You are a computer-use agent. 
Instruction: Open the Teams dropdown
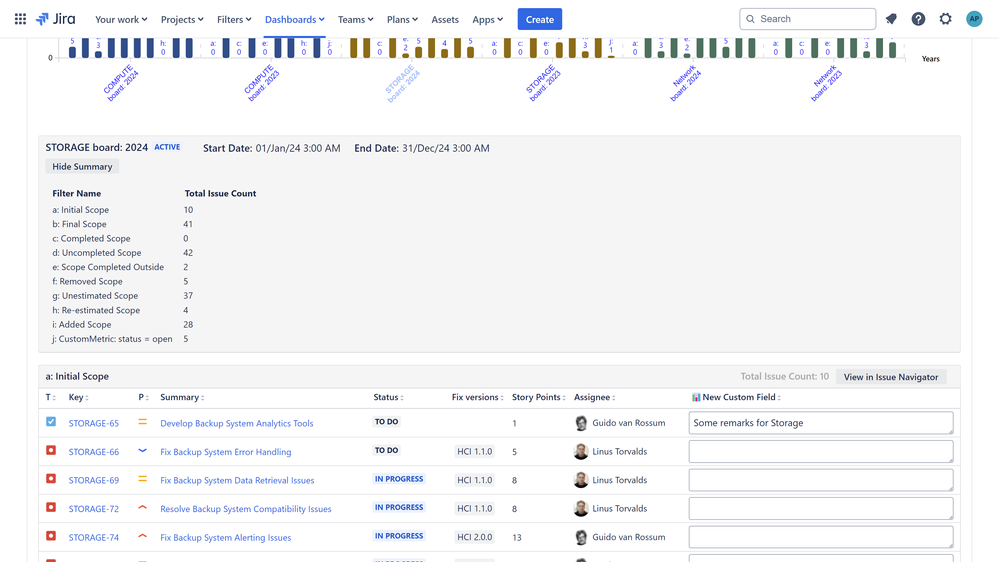(x=356, y=20)
